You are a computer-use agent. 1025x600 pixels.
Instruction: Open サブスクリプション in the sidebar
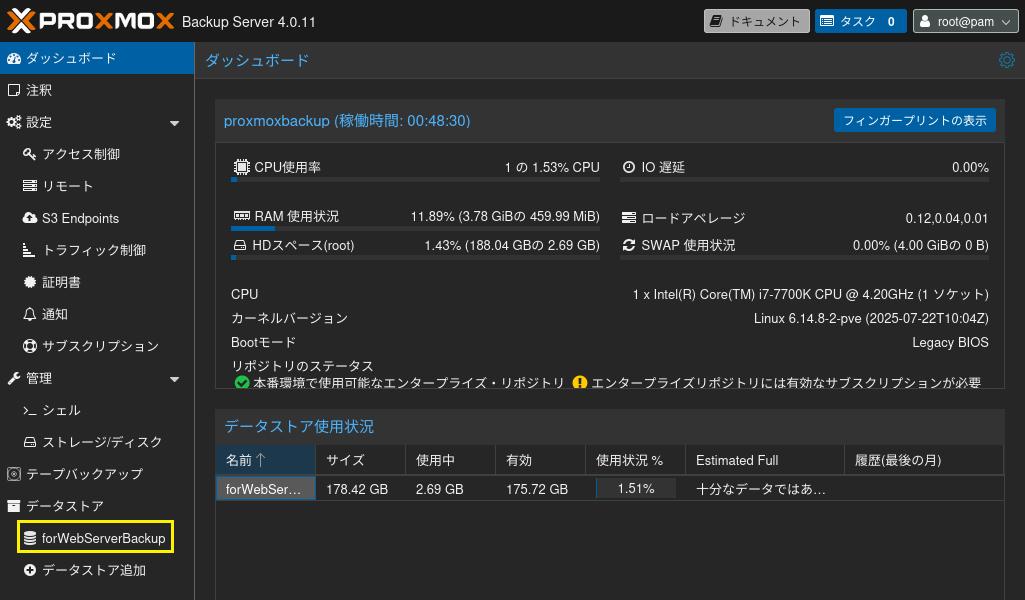97,346
